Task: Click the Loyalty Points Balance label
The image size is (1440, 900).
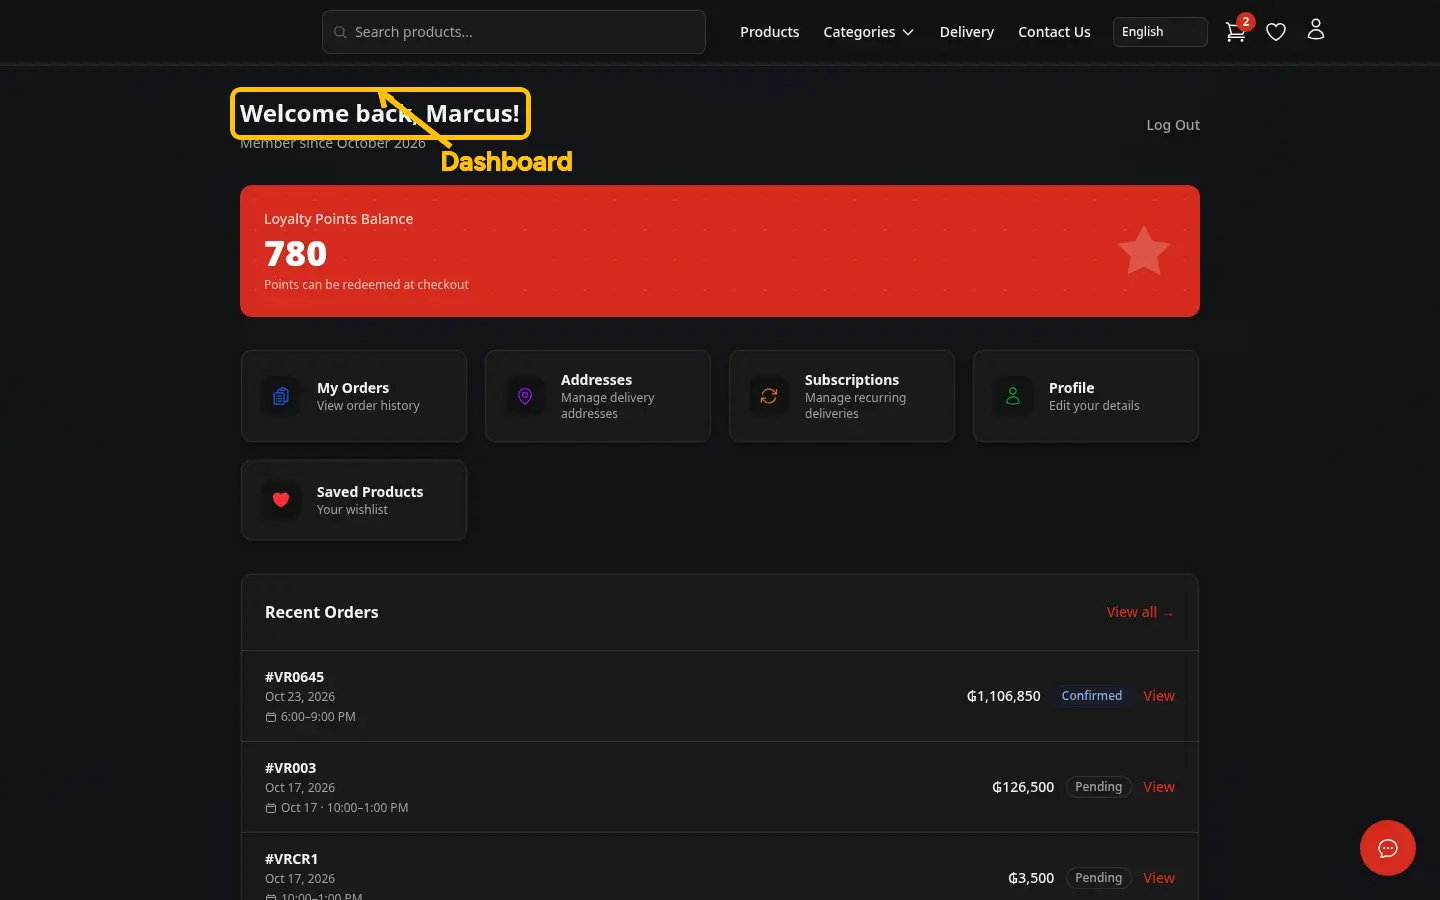Action: tap(338, 219)
